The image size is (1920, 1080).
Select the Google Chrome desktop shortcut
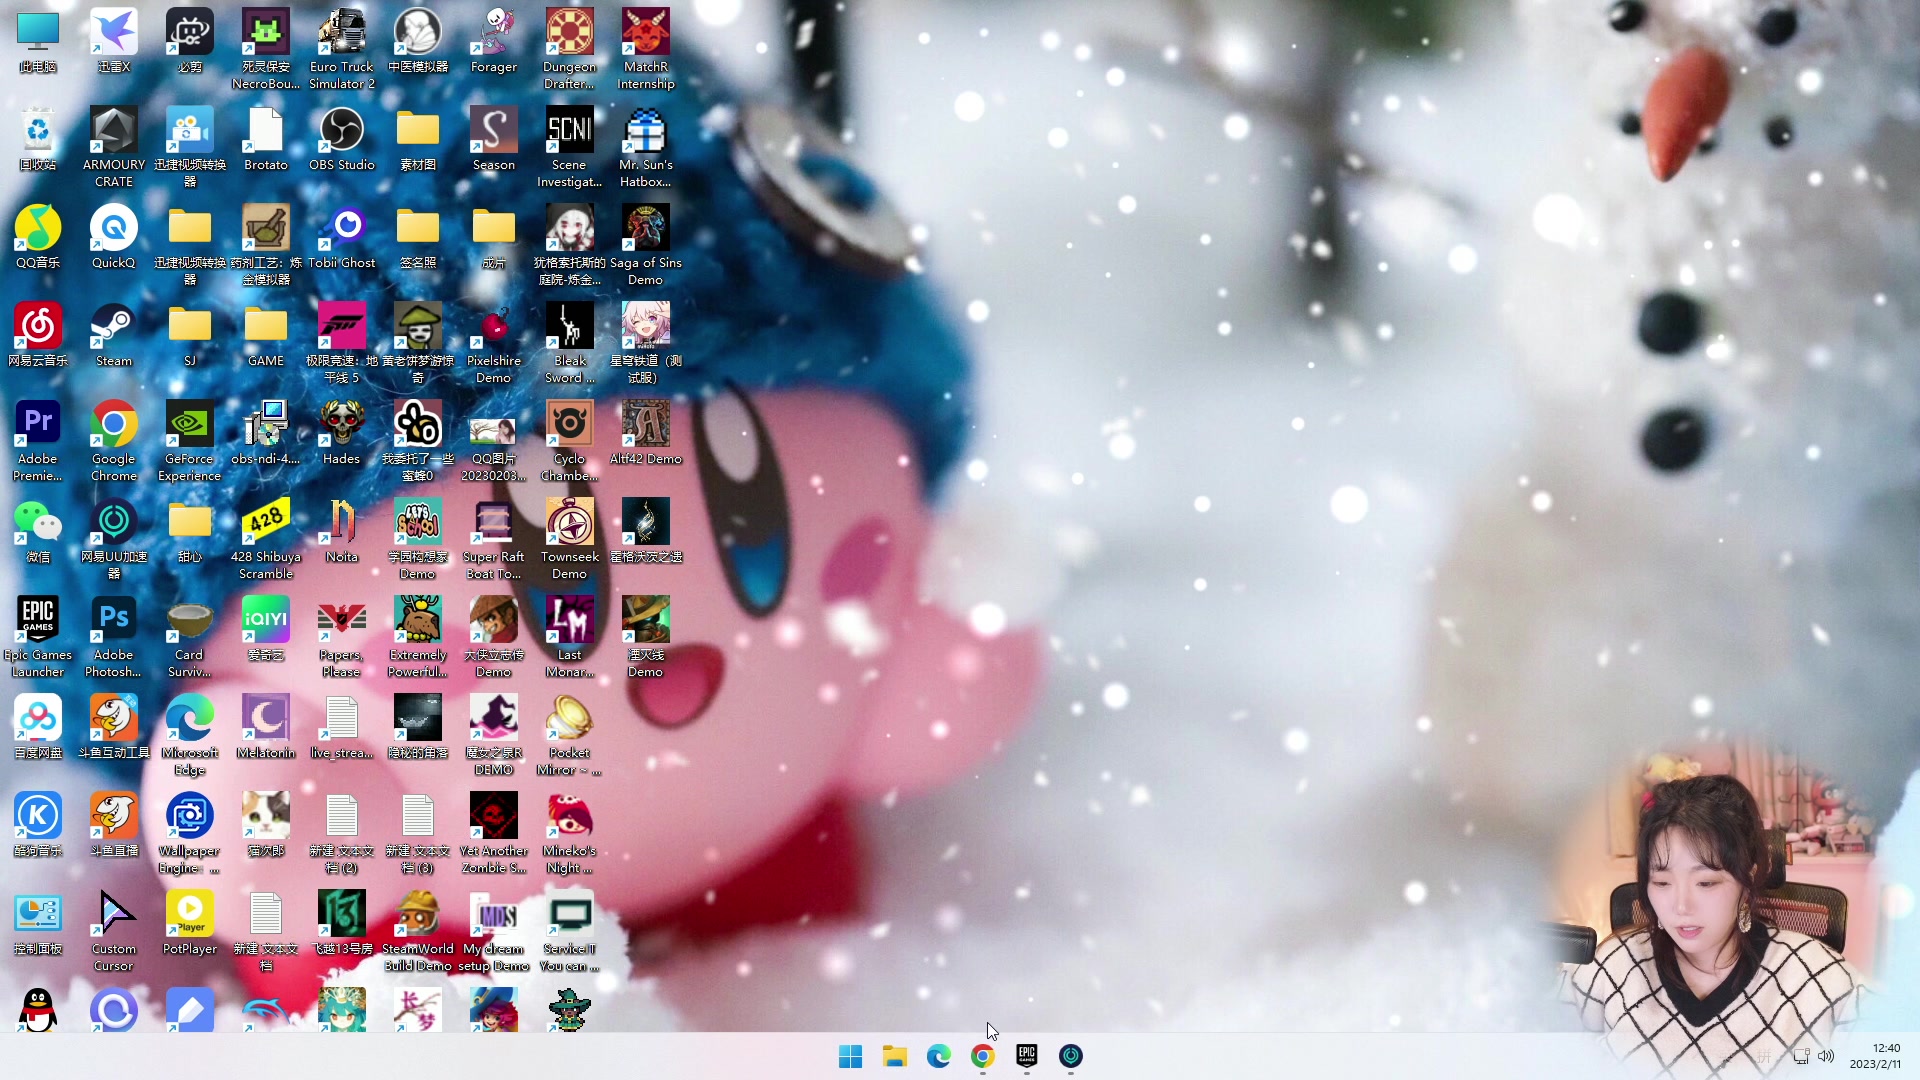point(114,442)
